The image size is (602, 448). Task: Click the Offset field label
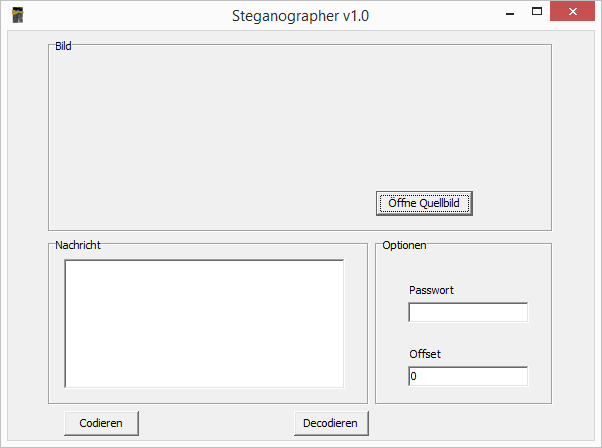tap(425, 354)
